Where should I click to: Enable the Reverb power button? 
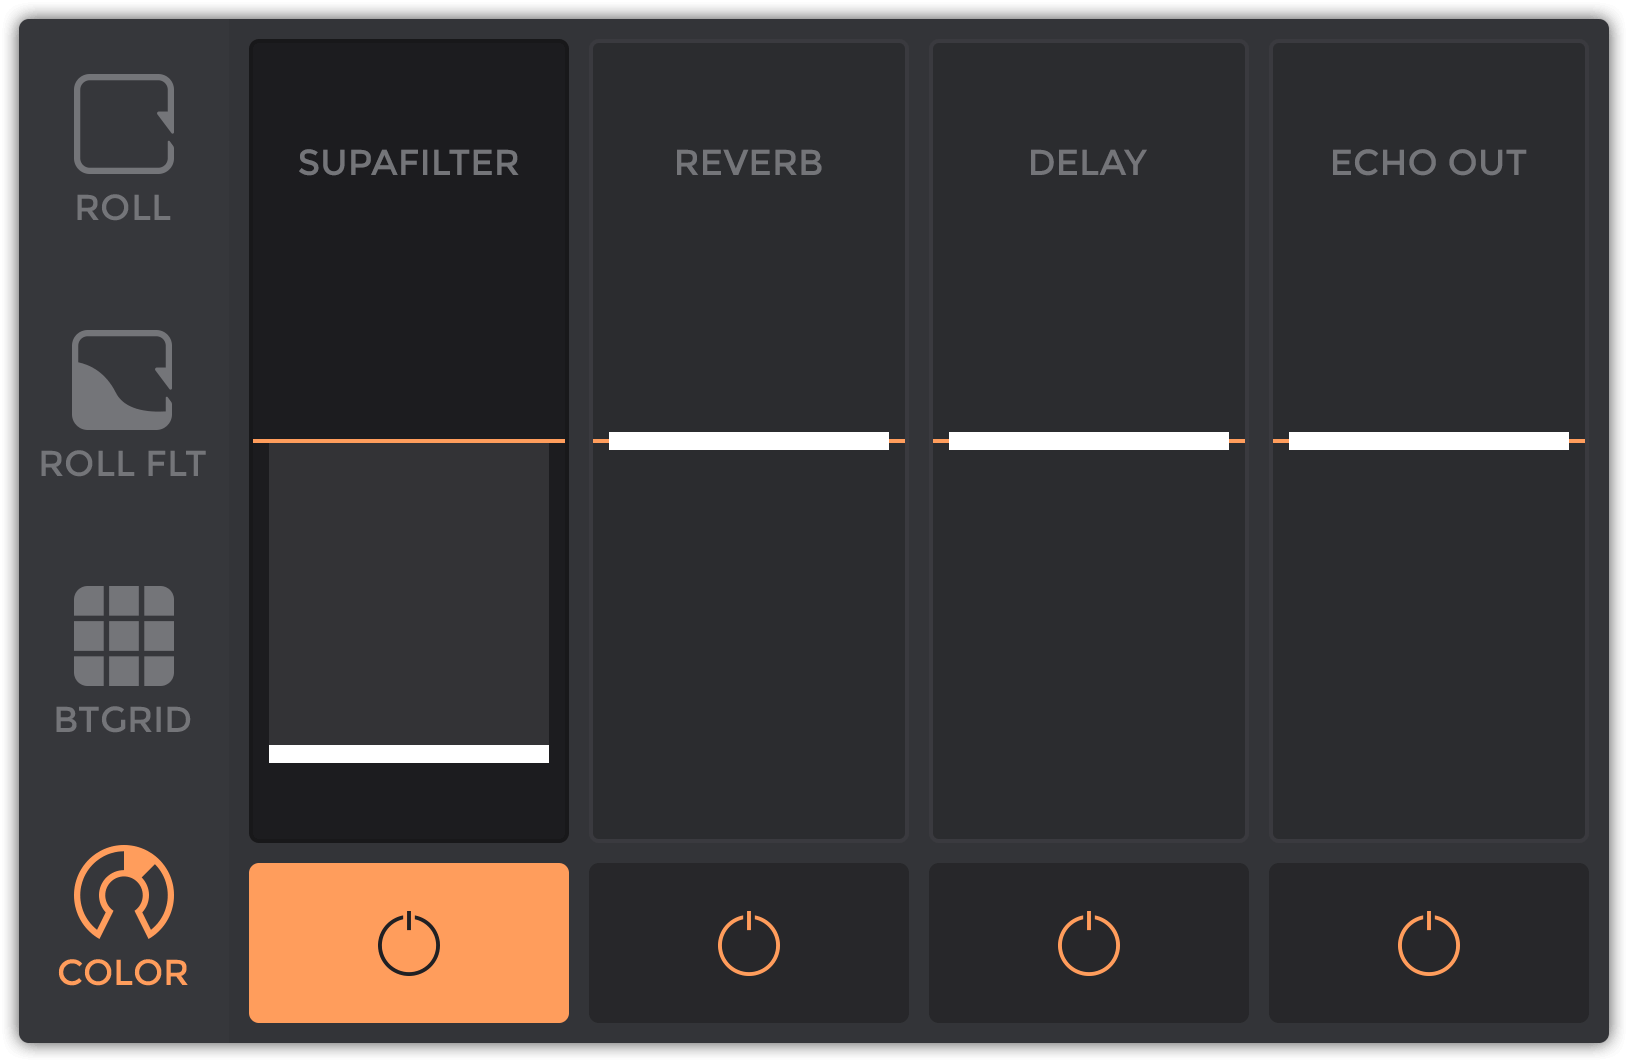pos(749,943)
